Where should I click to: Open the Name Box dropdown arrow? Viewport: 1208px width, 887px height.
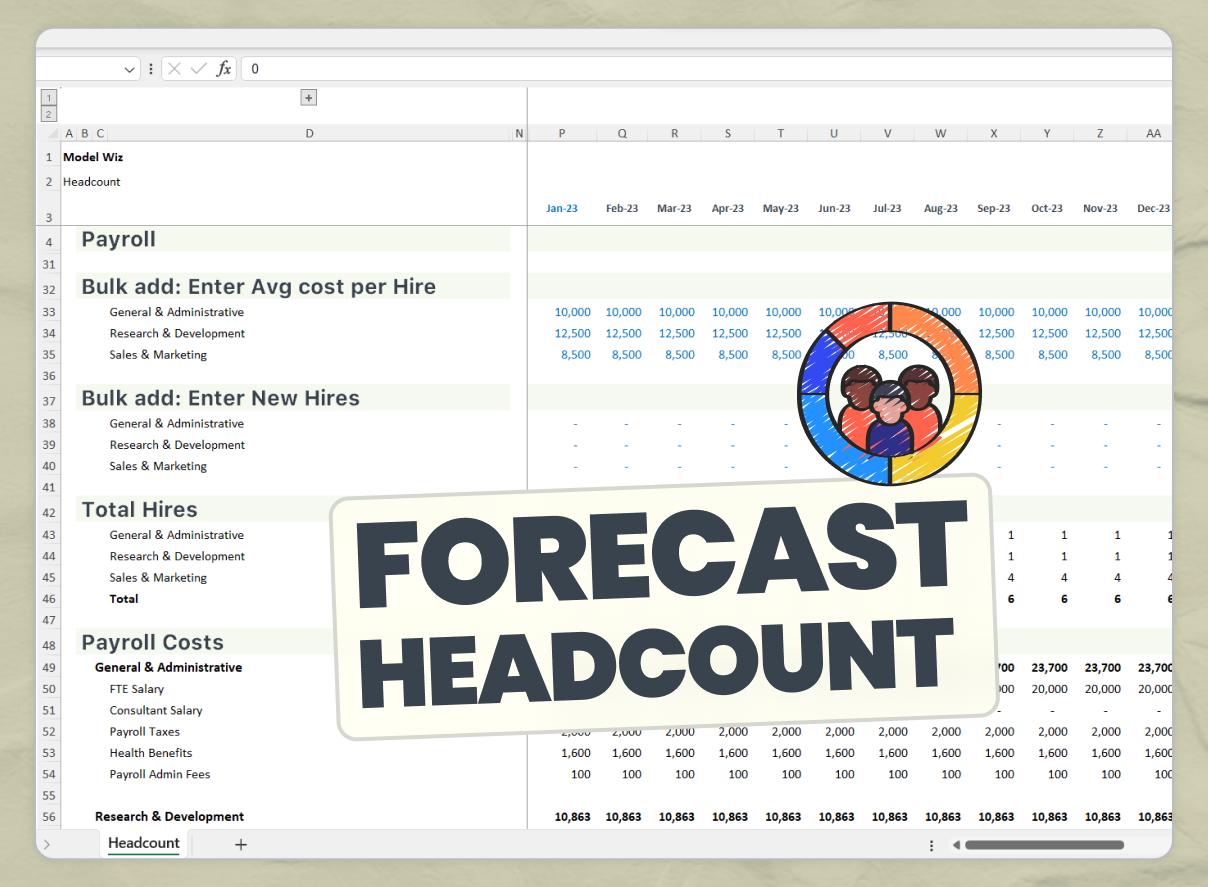coord(129,68)
